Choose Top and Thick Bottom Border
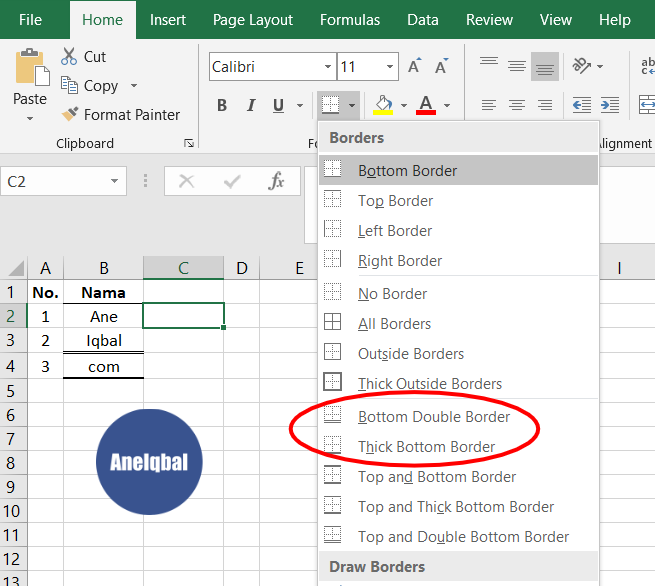This screenshot has width=655, height=586. 458,507
